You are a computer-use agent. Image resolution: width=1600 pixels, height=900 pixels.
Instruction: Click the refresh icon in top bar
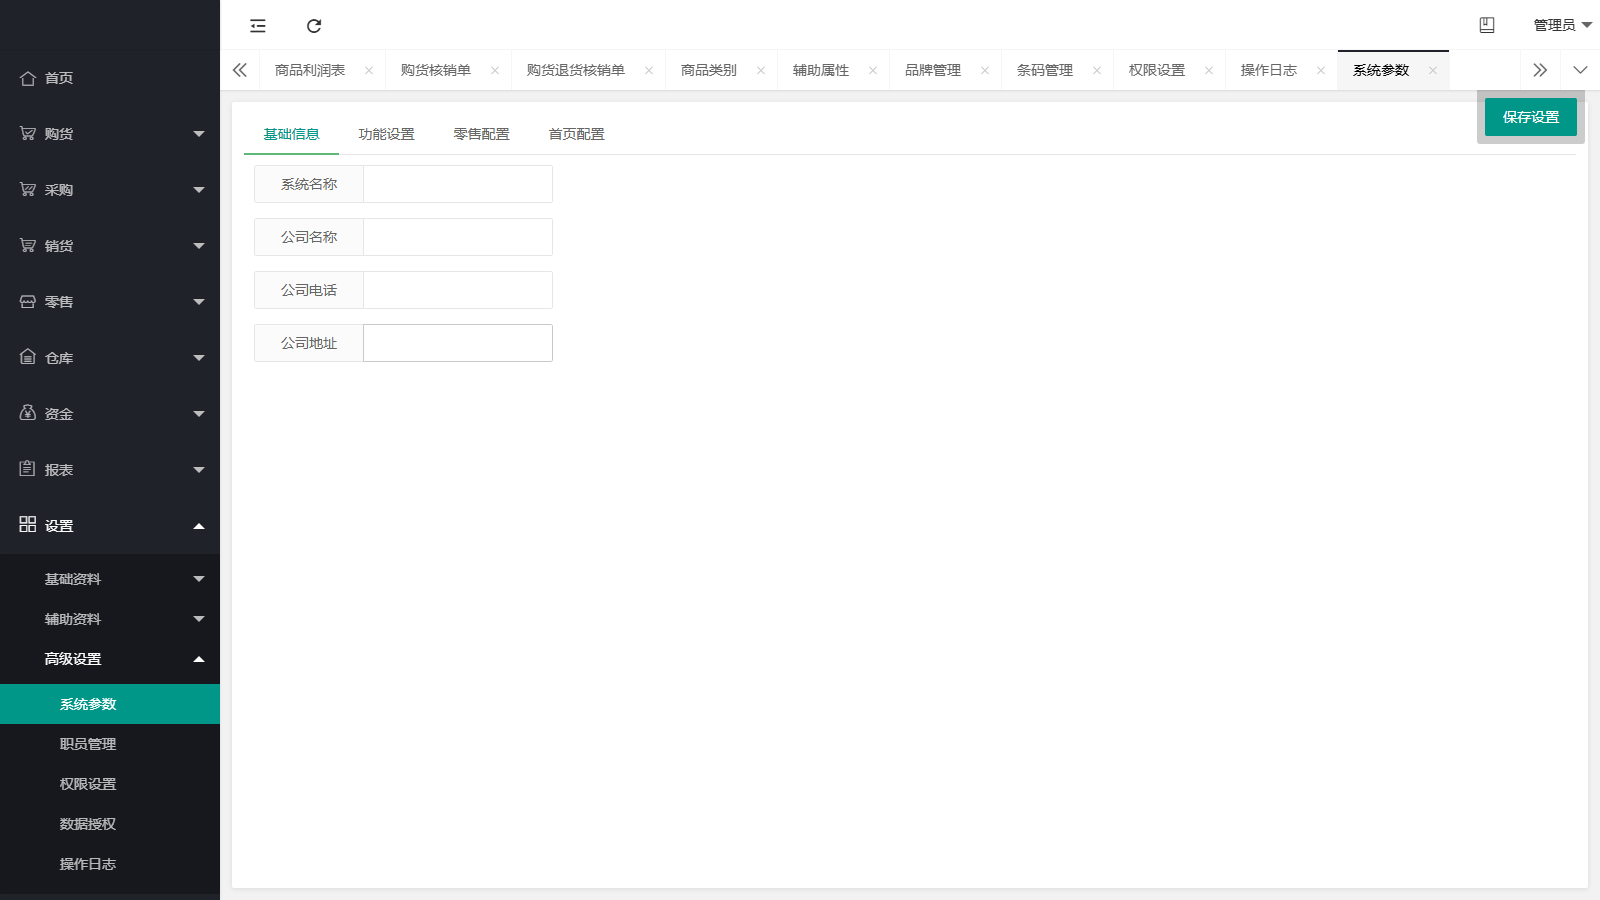[314, 26]
